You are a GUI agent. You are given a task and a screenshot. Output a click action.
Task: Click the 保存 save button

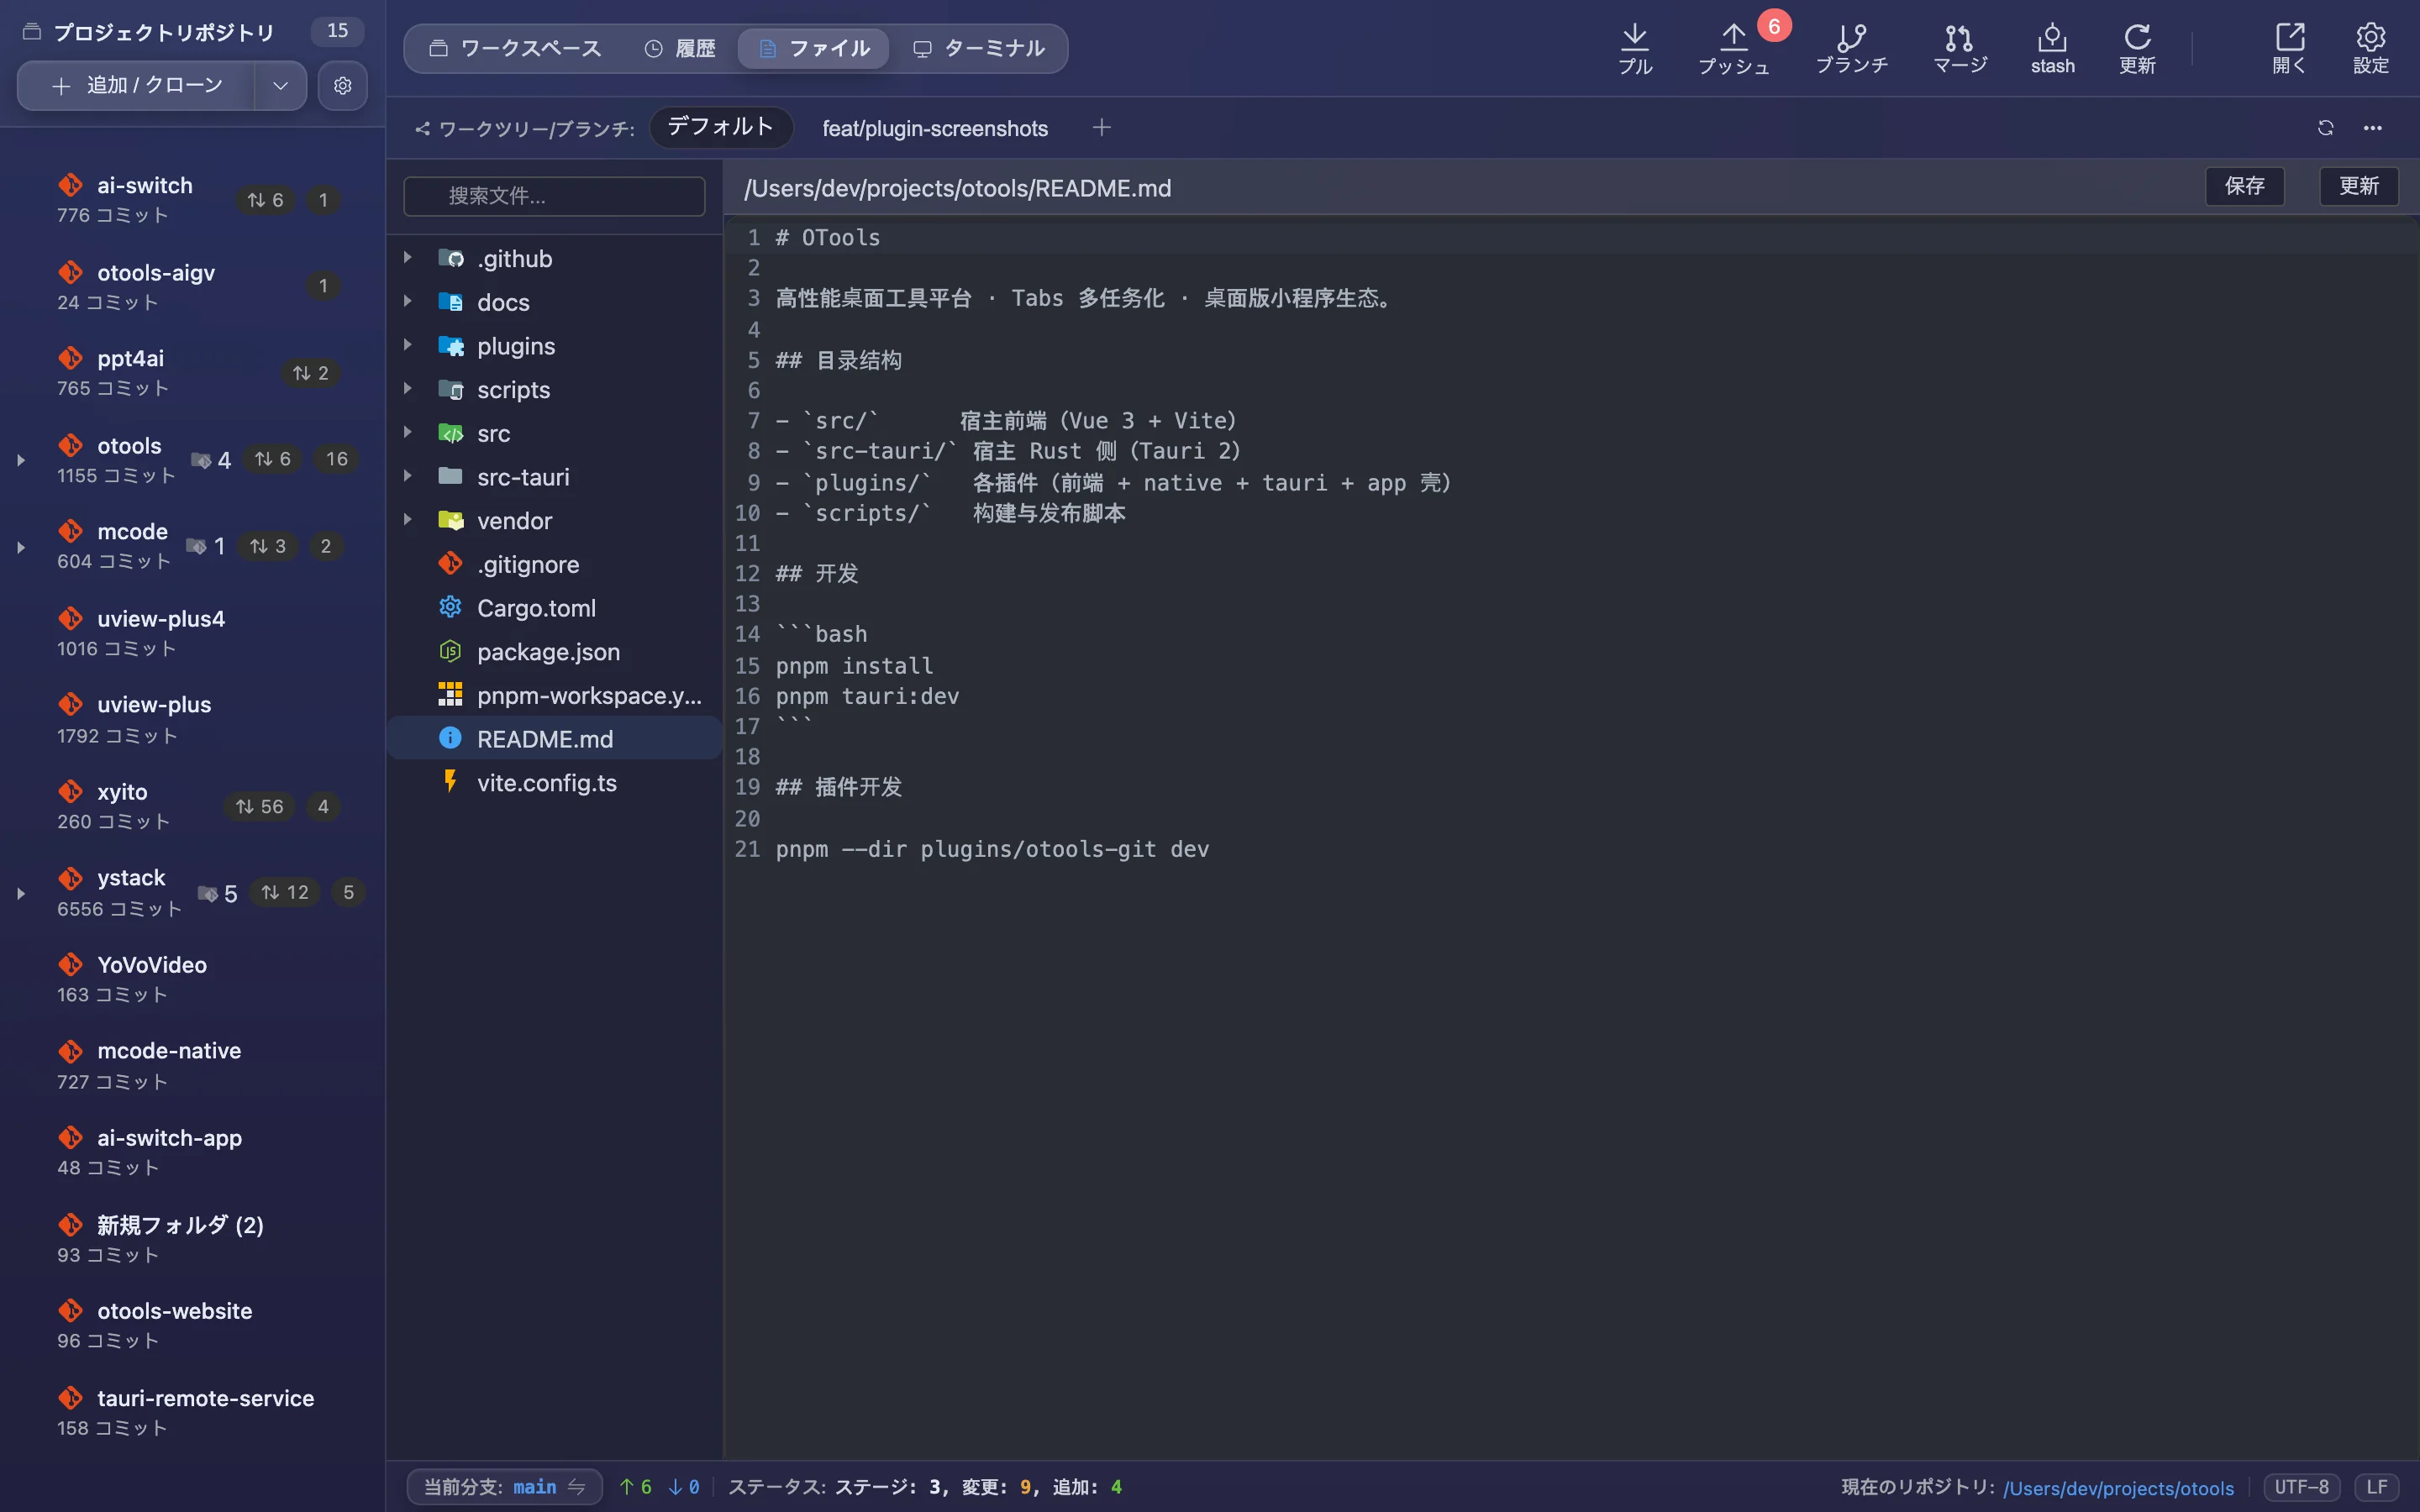coord(2245,186)
